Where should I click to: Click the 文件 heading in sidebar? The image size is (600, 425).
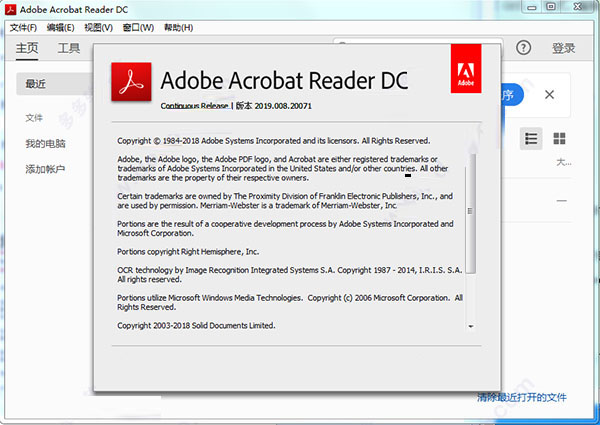[x=34, y=118]
